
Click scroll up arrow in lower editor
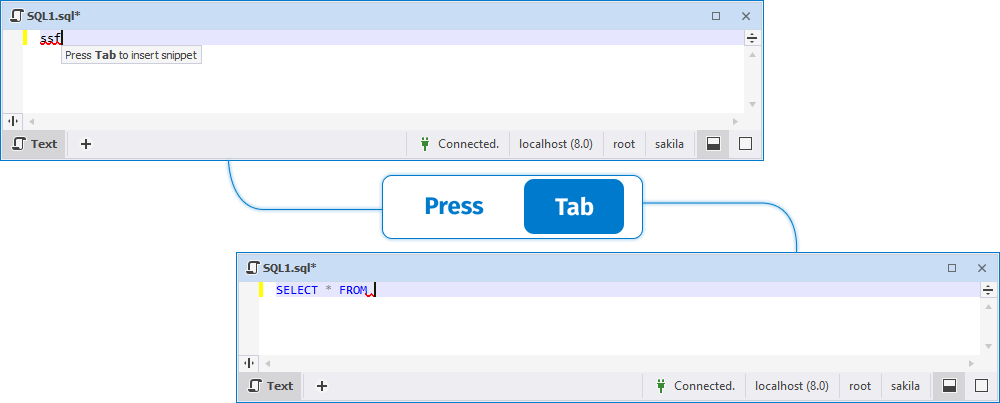click(x=989, y=307)
